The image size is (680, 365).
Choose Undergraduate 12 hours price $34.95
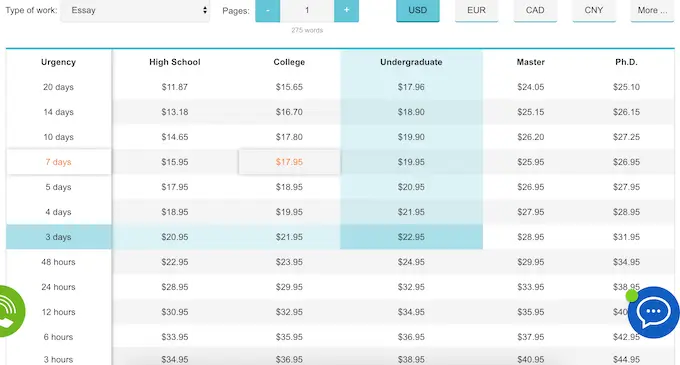point(411,312)
